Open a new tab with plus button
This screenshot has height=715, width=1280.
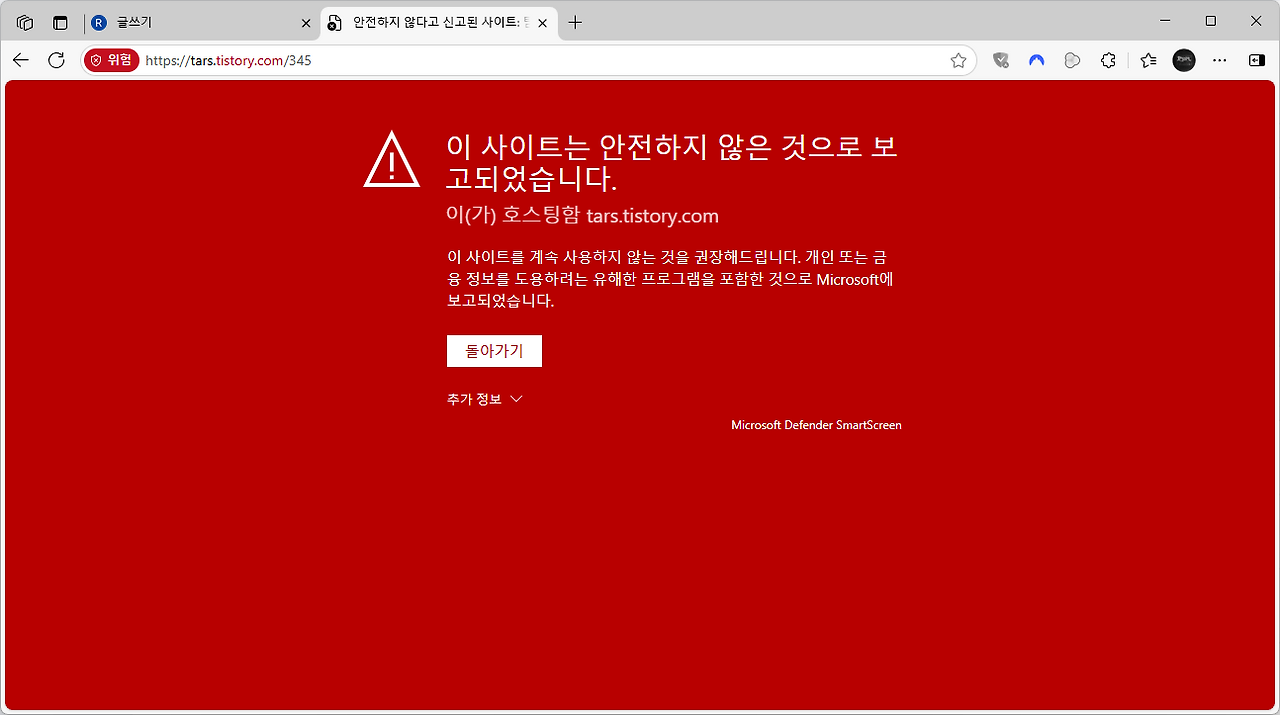[x=575, y=22]
